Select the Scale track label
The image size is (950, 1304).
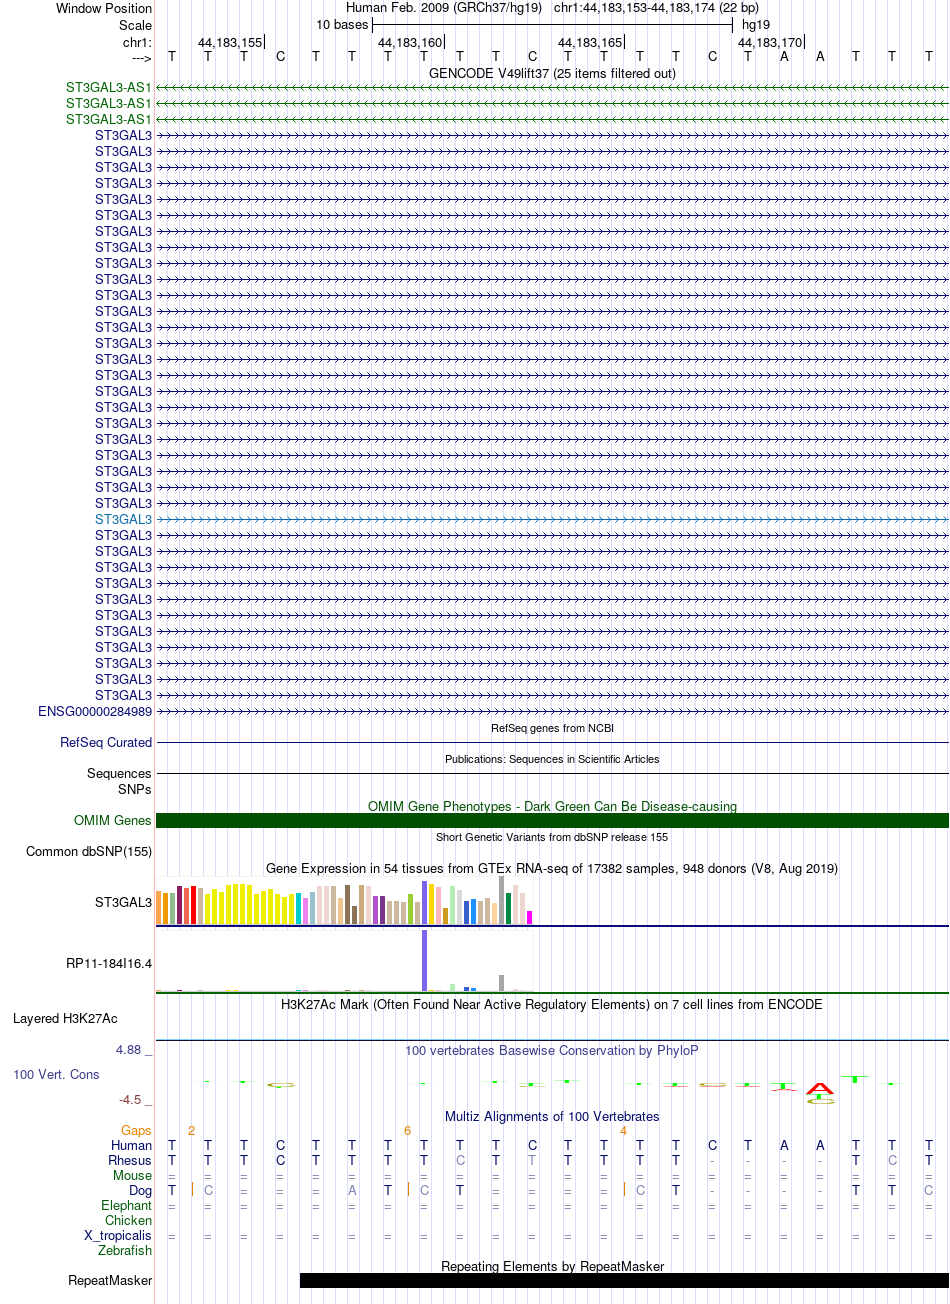pos(135,25)
